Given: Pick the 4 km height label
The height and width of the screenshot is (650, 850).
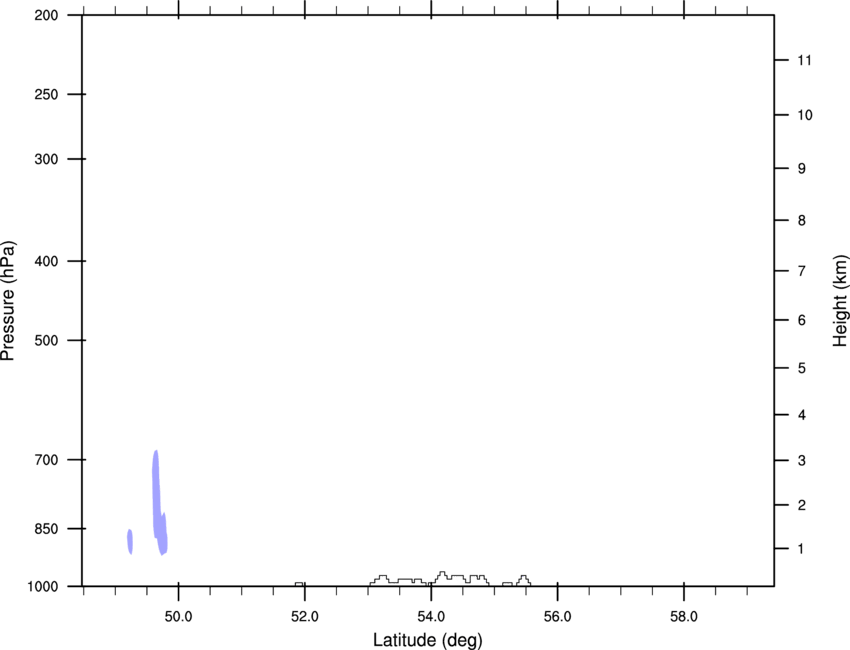Looking at the screenshot, I should [x=801, y=415].
